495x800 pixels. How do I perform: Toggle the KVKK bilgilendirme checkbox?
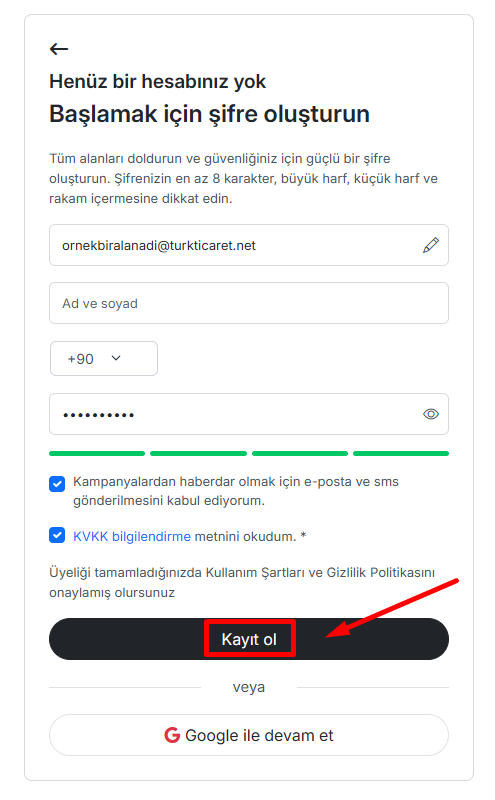click(57, 535)
